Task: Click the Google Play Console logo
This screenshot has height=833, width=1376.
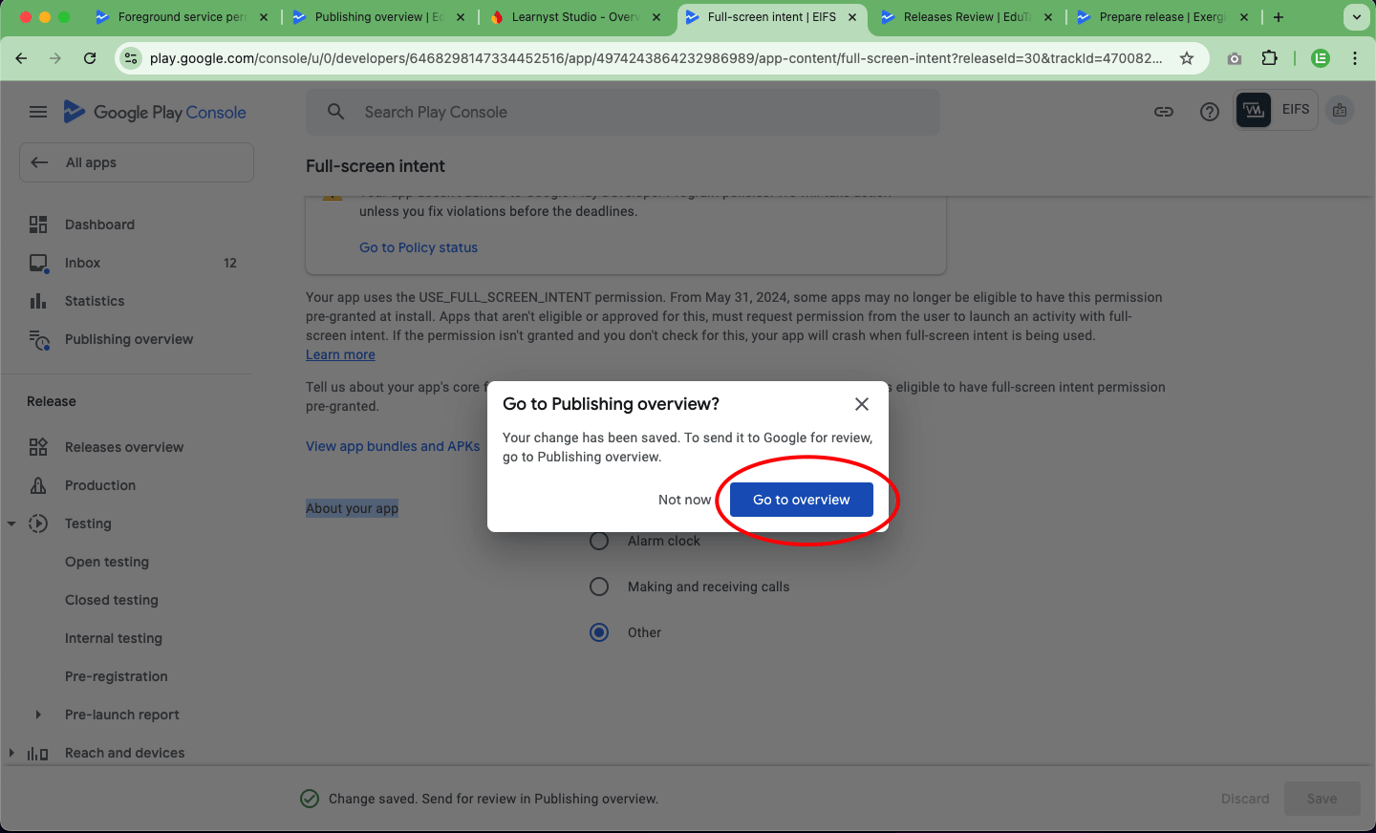Action: tap(155, 112)
